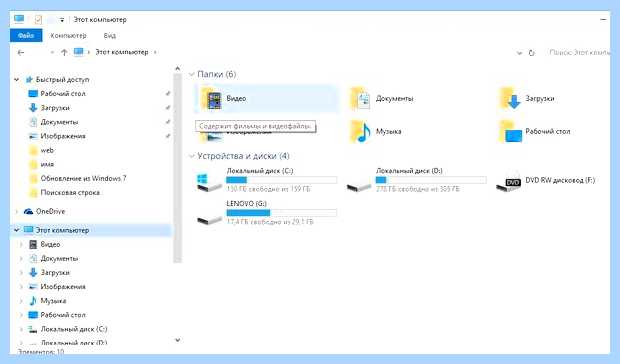Click the computer icon in address bar

pos(79,52)
